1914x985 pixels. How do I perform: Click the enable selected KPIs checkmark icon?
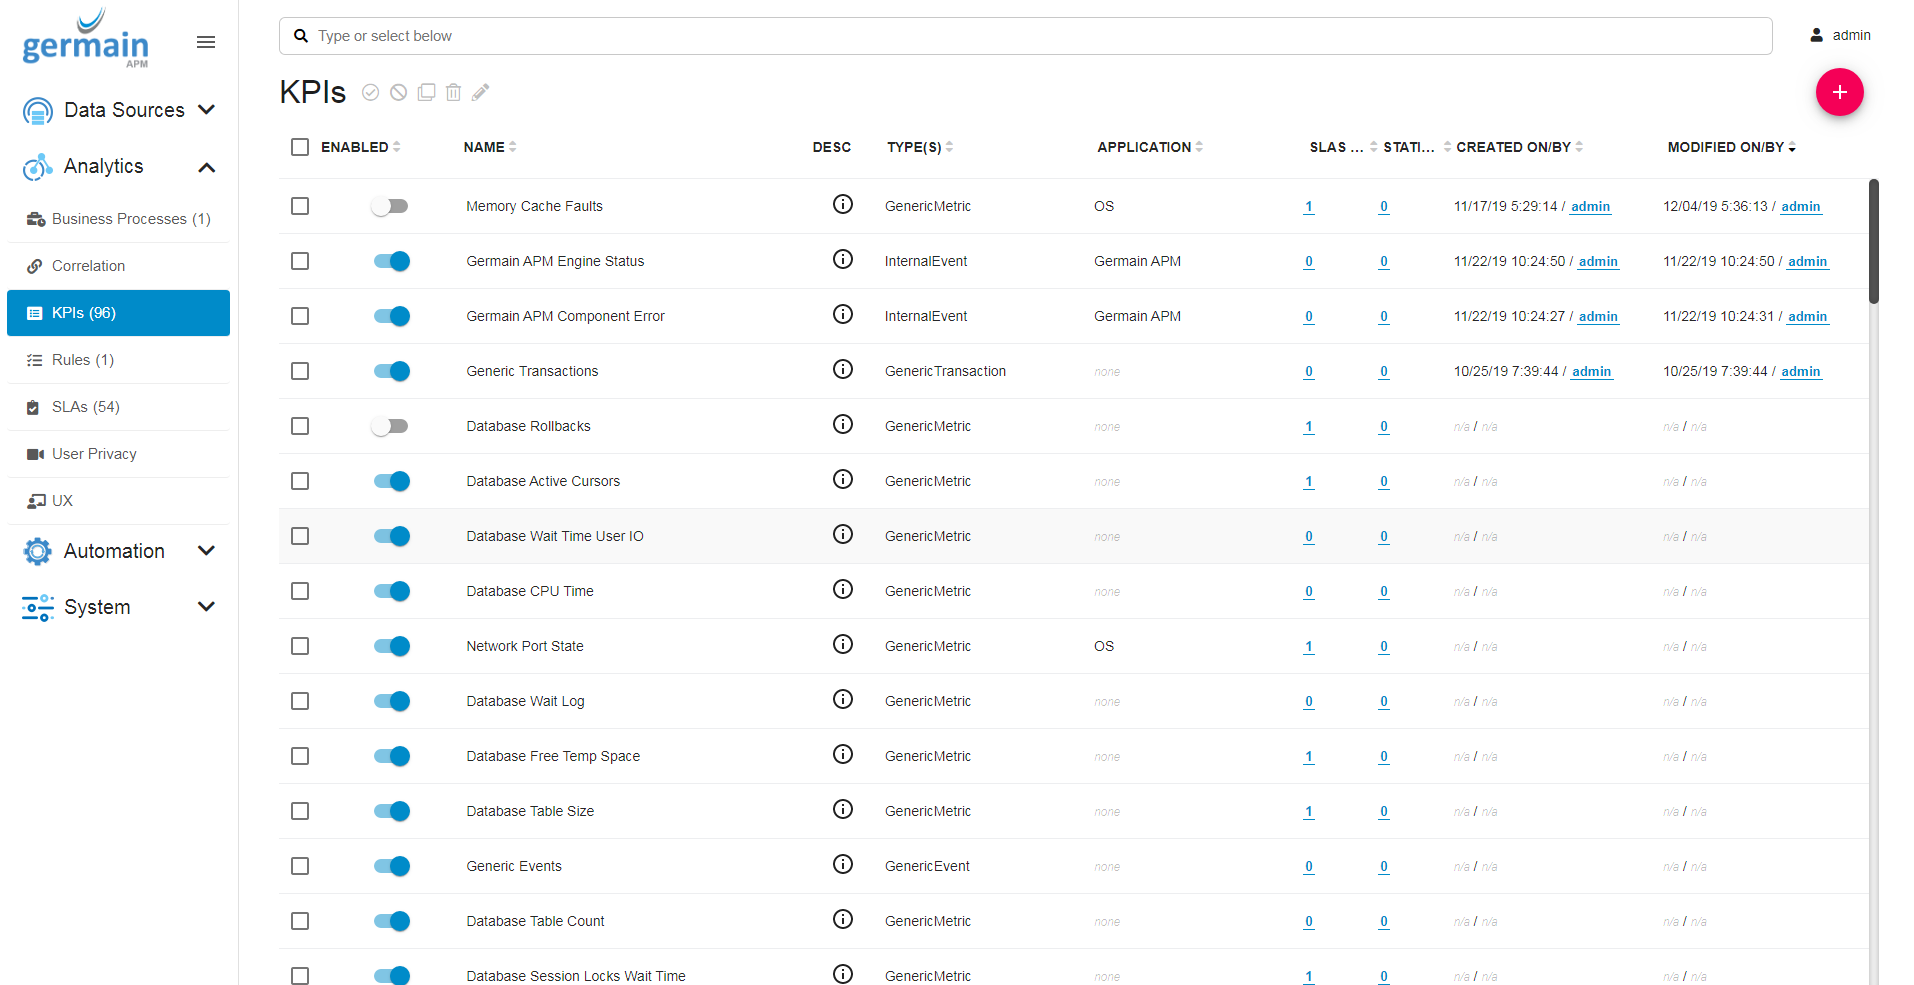370,92
